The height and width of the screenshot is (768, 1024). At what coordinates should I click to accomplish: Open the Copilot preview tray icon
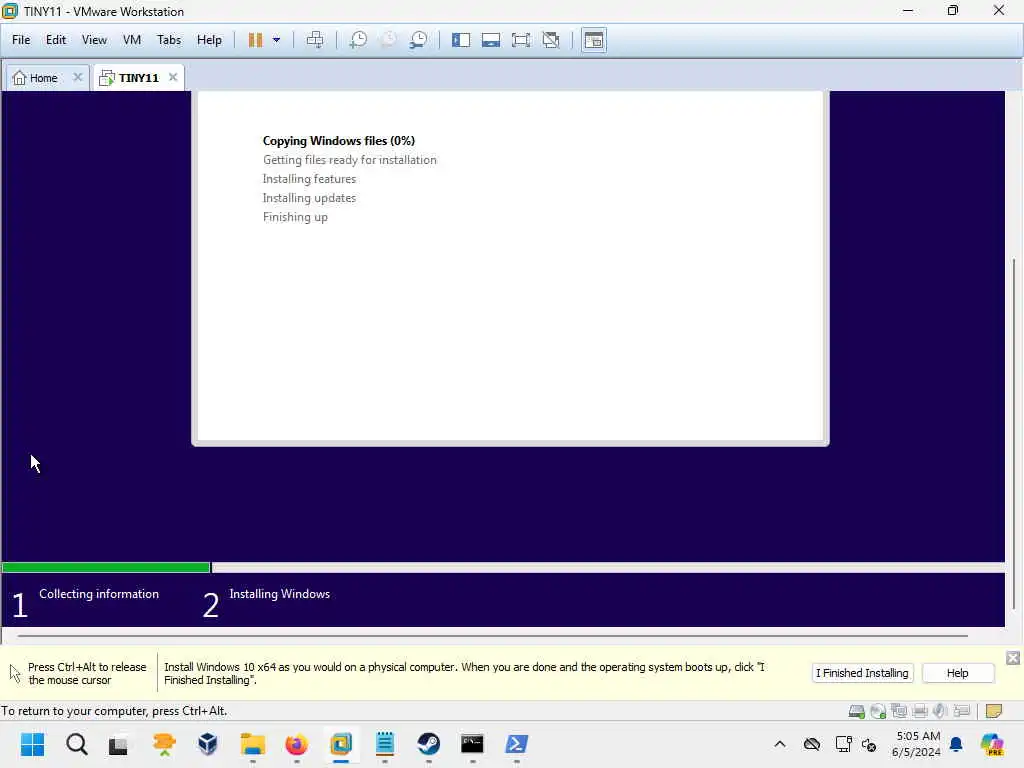(x=992, y=744)
